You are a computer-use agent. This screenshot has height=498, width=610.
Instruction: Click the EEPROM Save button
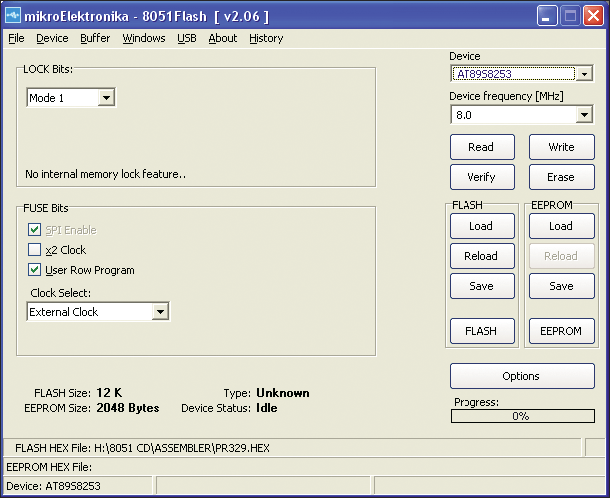tap(561, 286)
